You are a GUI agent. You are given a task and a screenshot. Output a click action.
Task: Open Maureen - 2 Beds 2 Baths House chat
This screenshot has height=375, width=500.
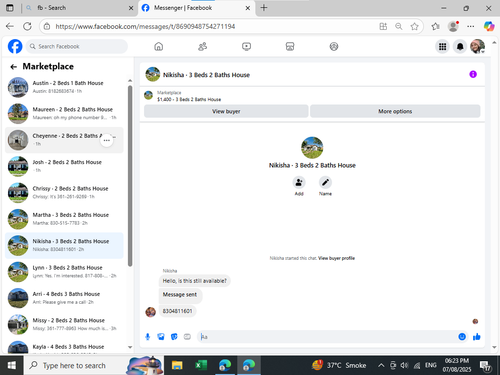click(x=64, y=113)
